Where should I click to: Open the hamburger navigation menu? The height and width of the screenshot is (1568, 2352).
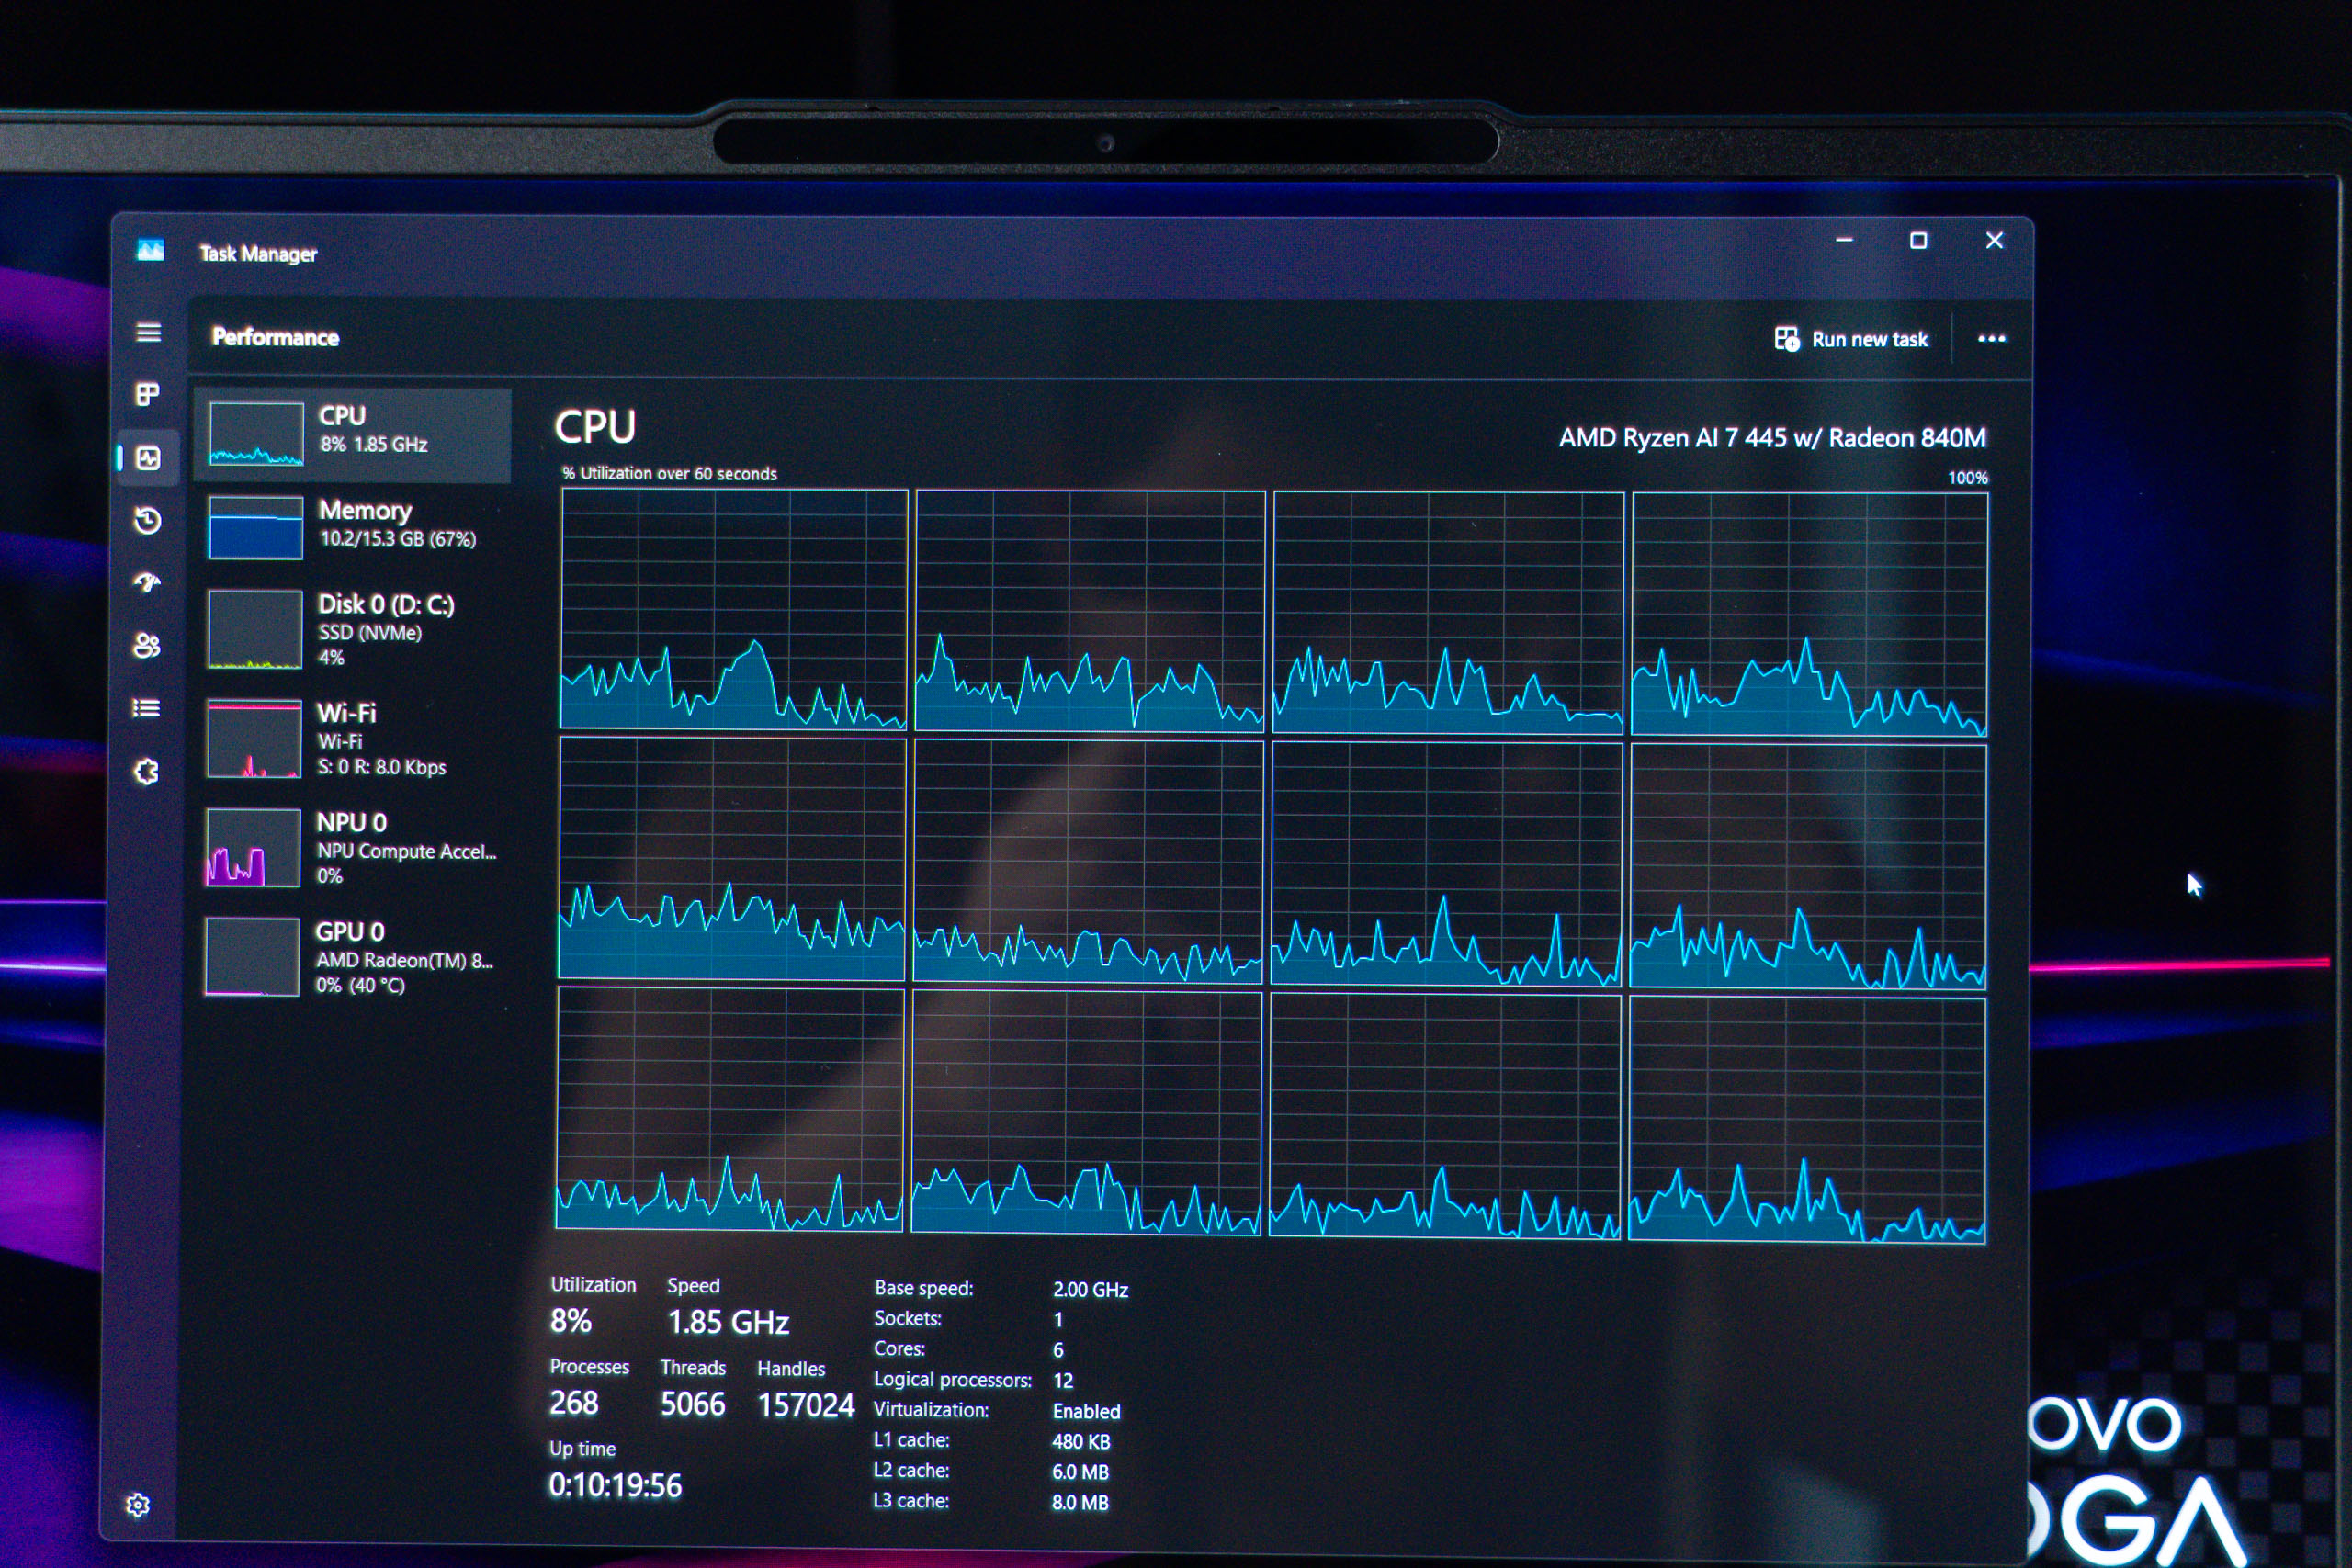pyautogui.click(x=148, y=332)
